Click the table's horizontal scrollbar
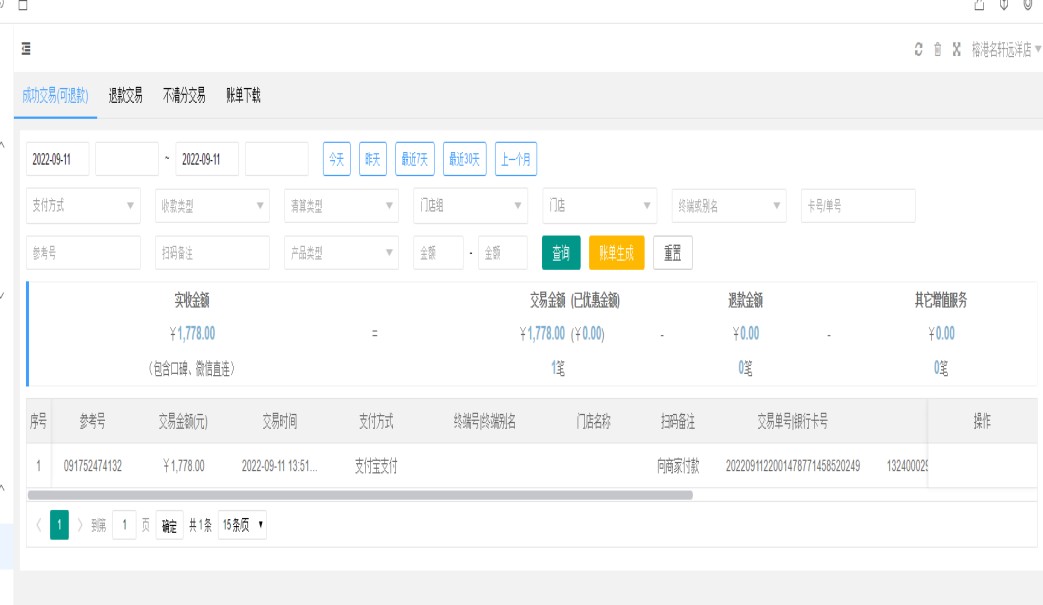 [360, 495]
